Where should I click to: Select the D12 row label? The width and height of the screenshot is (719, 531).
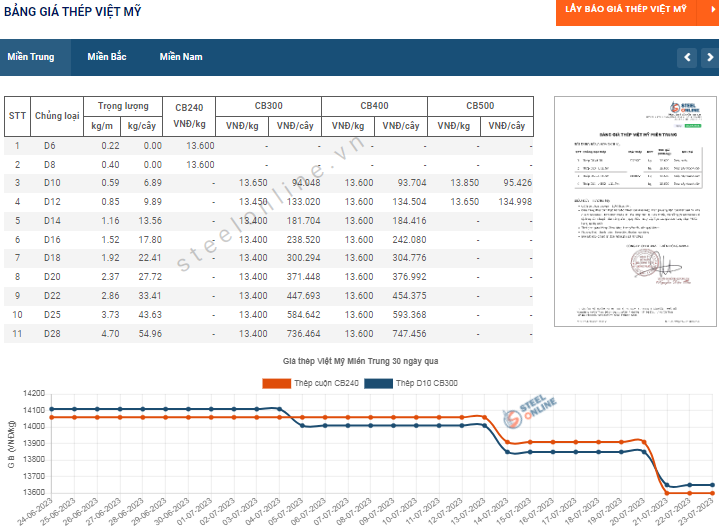point(52,202)
